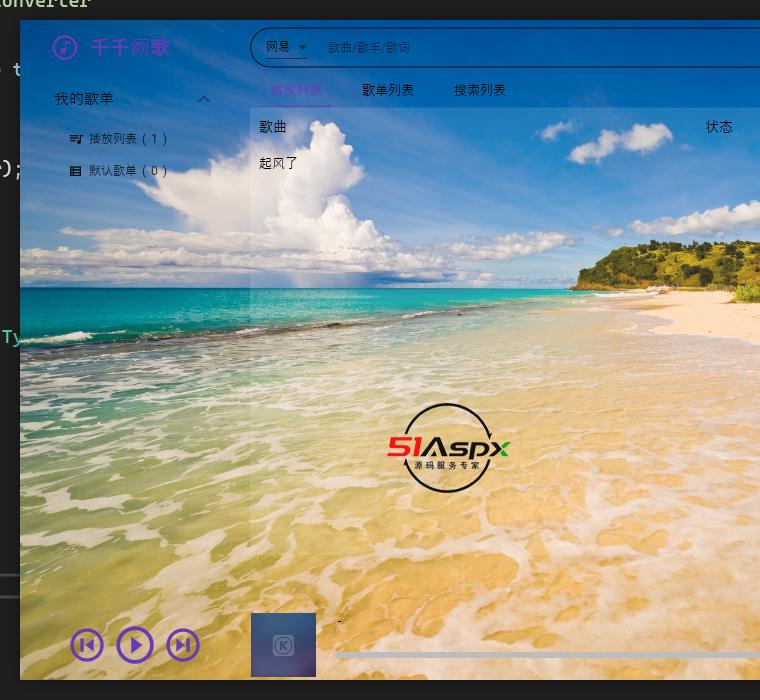Screen dimensions: 760x700
Task: Switch to the 播放列表 tab
Action: [296, 90]
